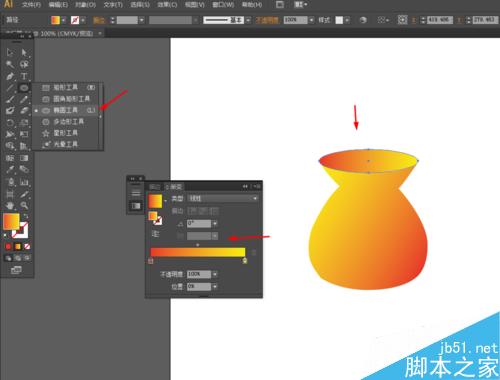
Task: Open the change screen mode button
Action: (16, 270)
